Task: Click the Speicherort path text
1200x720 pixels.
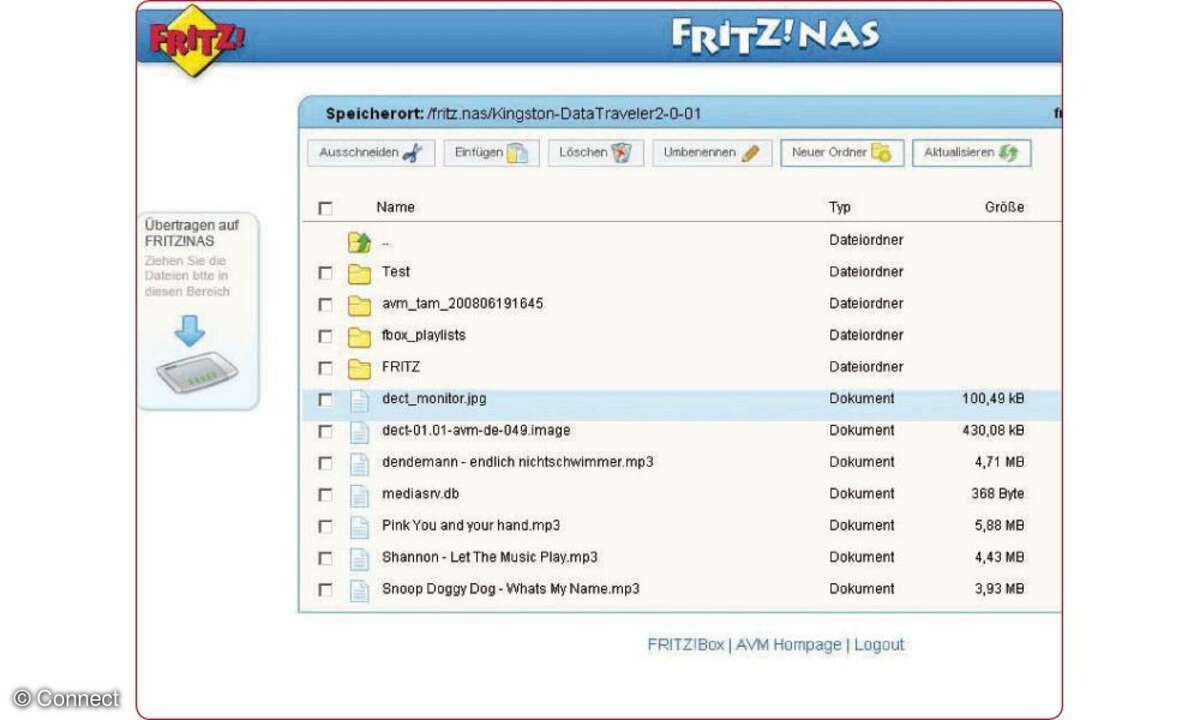Action: coord(513,114)
